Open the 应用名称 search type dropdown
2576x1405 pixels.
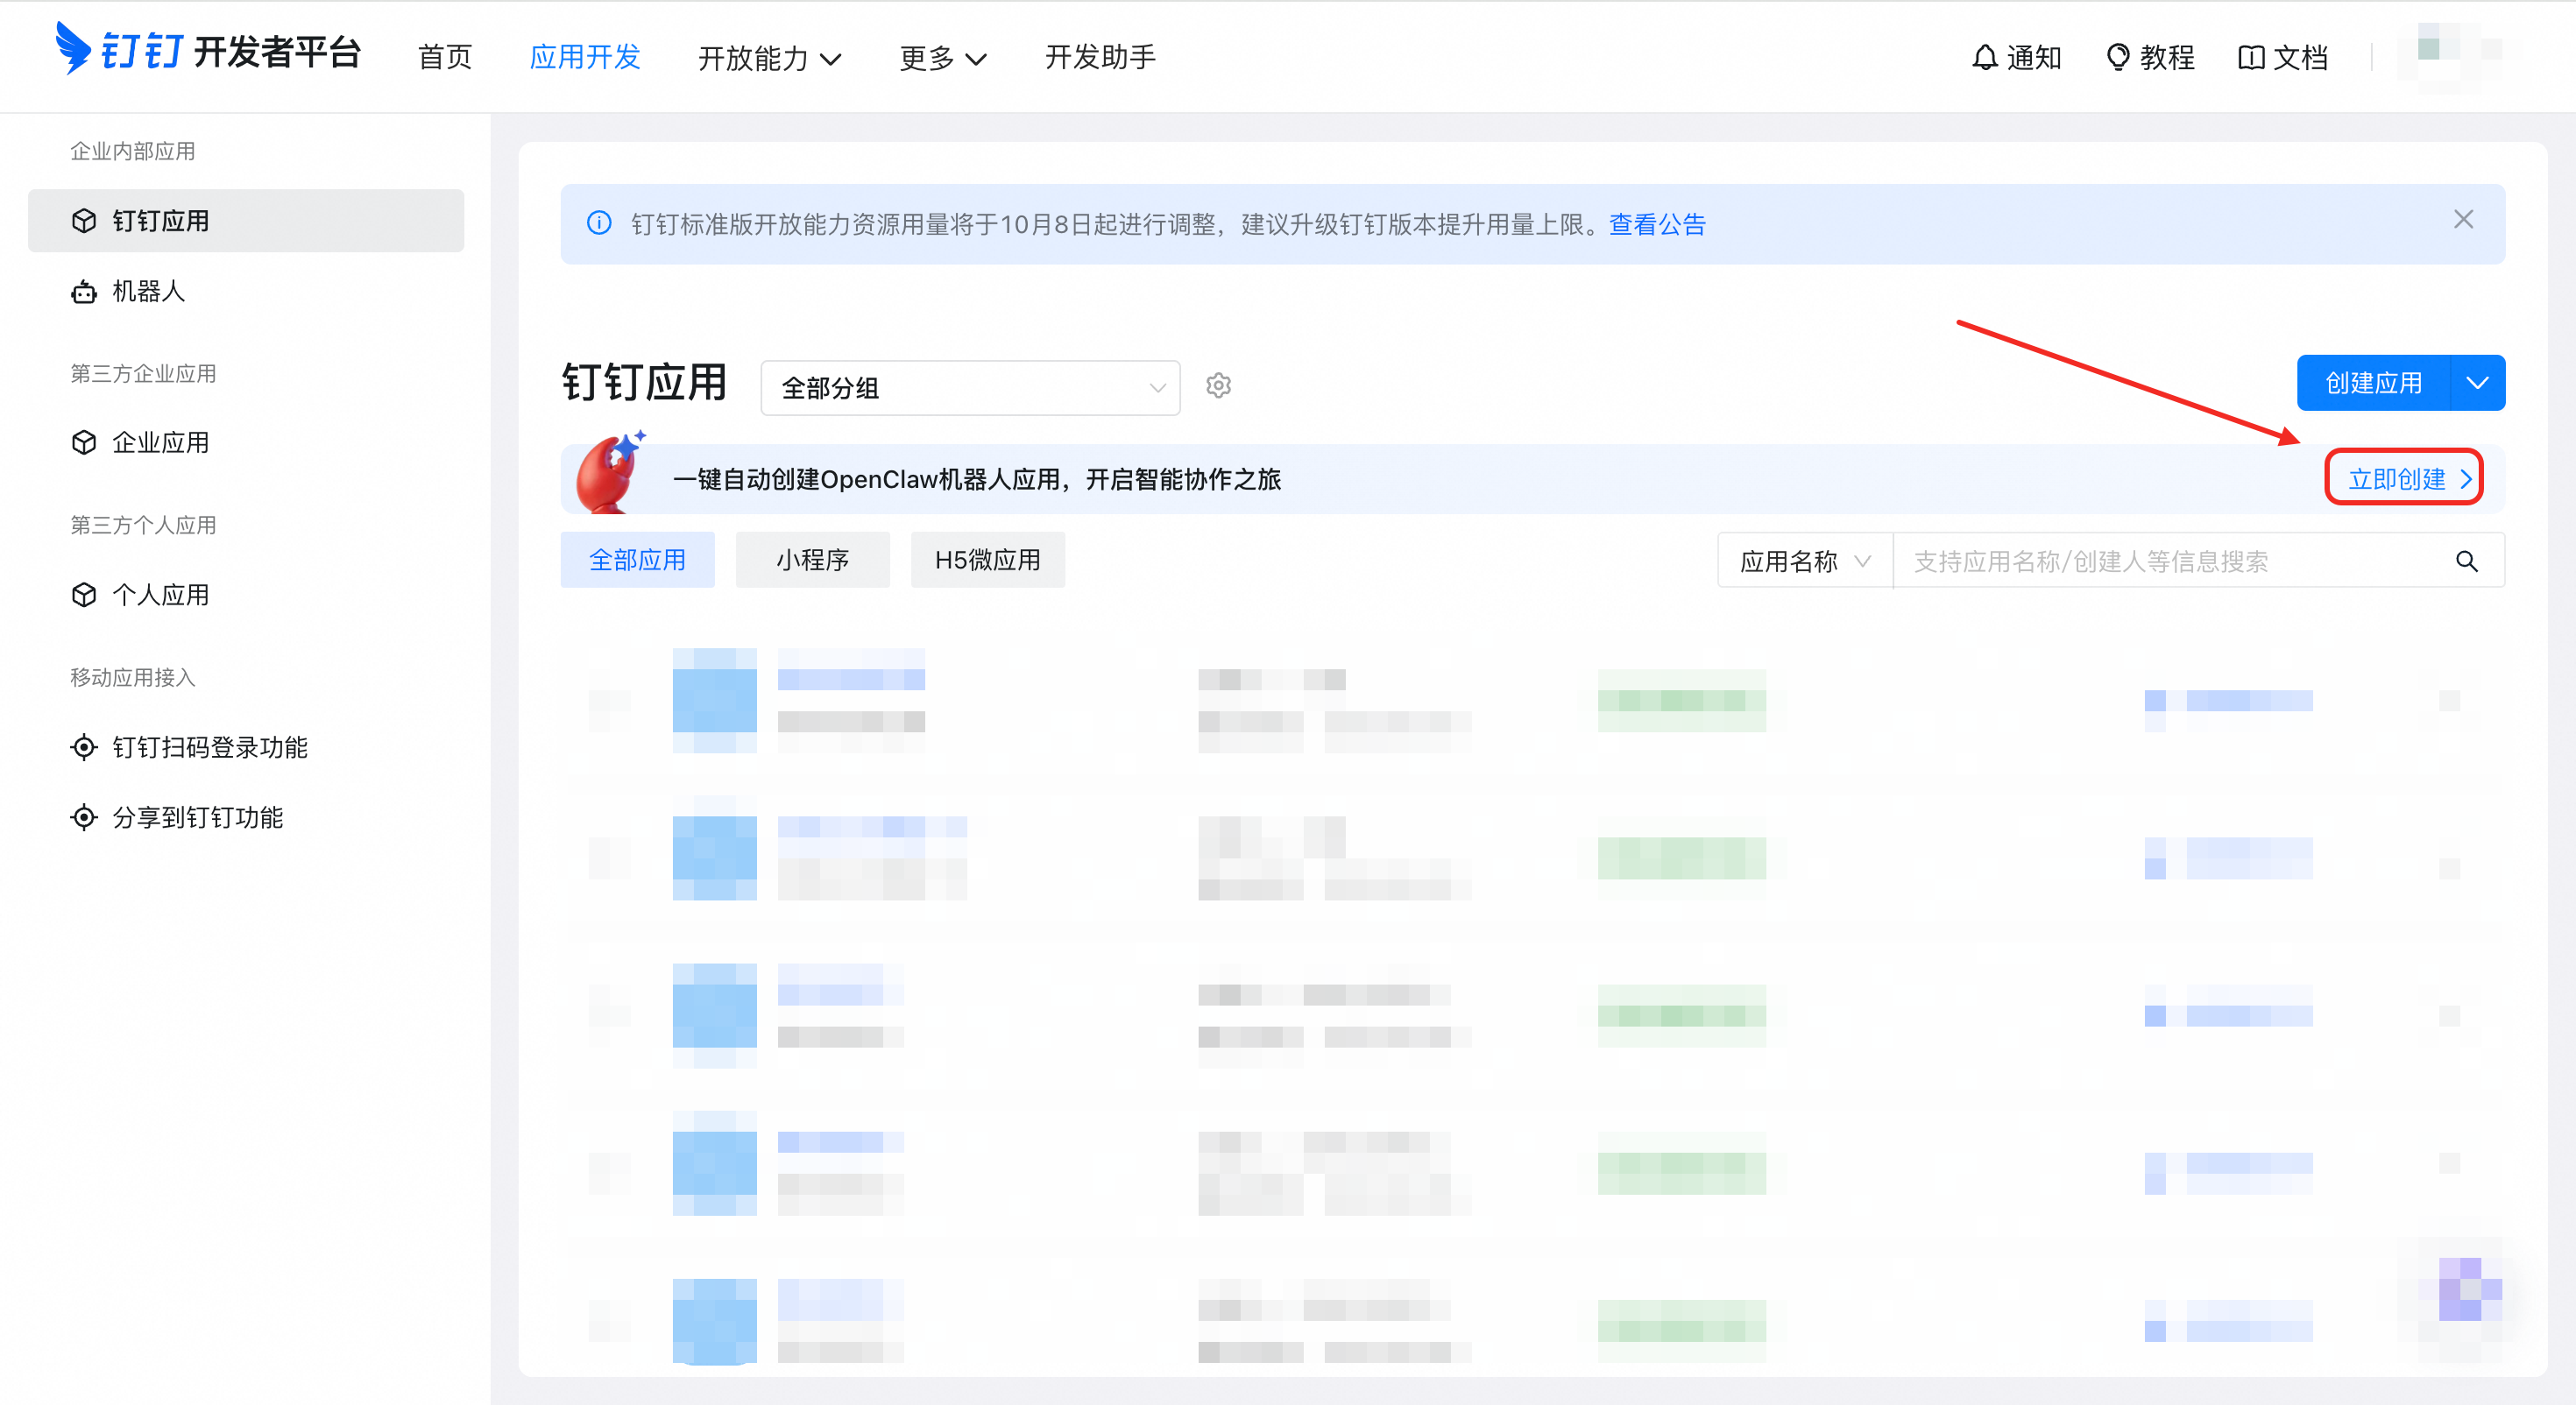(x=1804, y=561)
